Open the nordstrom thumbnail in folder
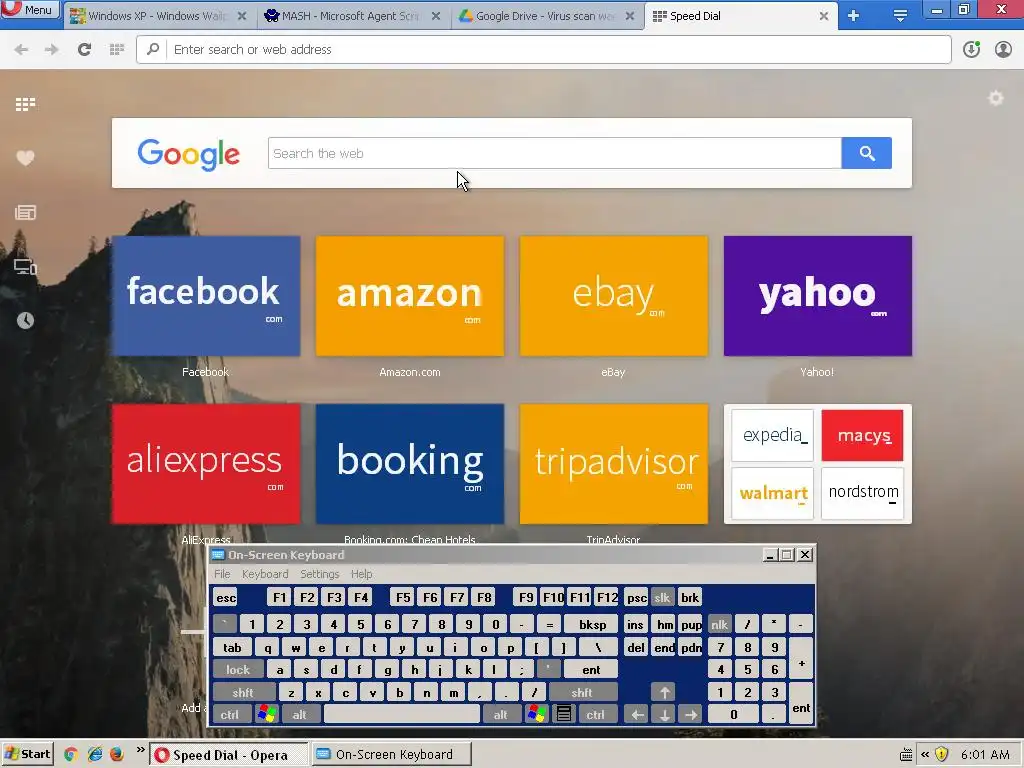Image resolution: width=1024 pixels, height=768 pixels. 862,493
